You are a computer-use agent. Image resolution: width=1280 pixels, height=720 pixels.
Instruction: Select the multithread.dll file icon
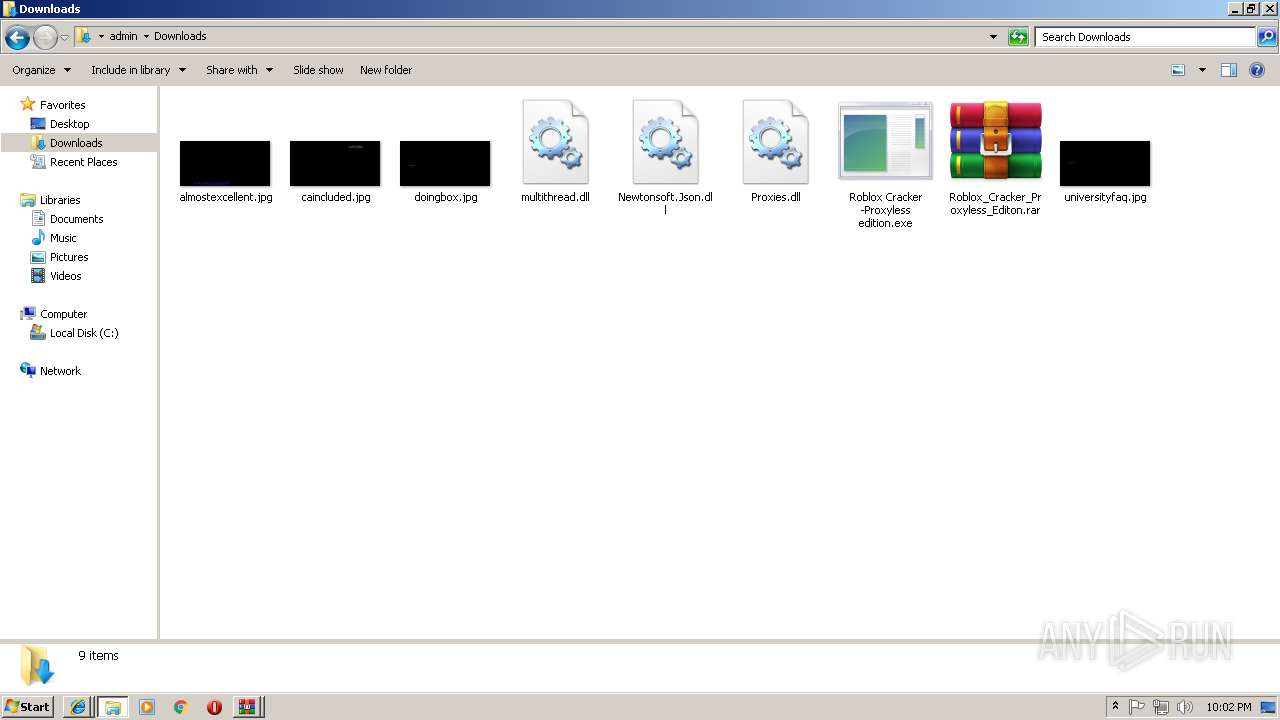[555, 142]
